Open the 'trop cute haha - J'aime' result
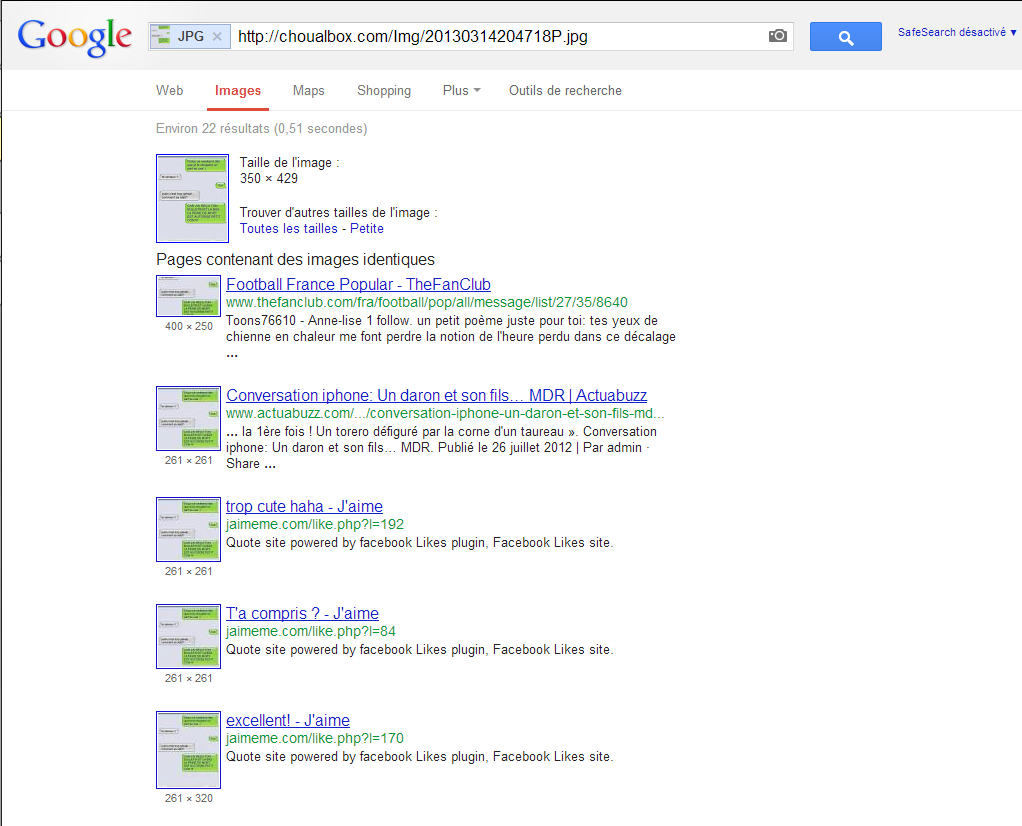Image resolution: width=1022 pixels, height=826 pixels. (x=304, y=506)
